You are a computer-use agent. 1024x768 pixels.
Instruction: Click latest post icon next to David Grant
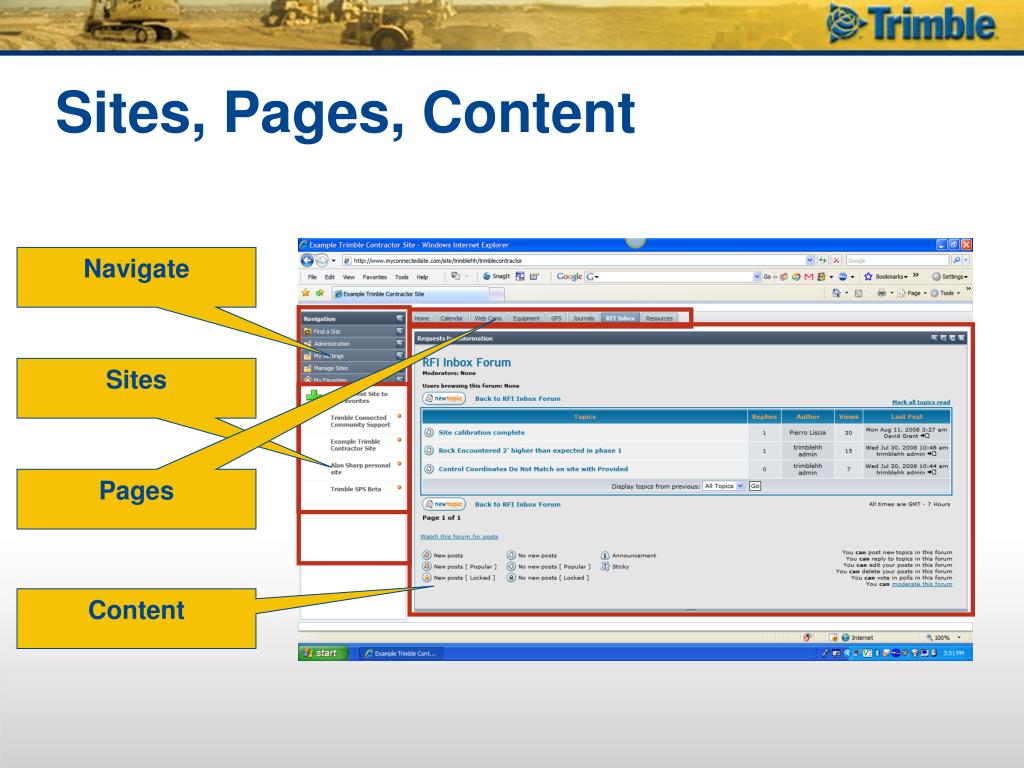(x=925, y=436)
